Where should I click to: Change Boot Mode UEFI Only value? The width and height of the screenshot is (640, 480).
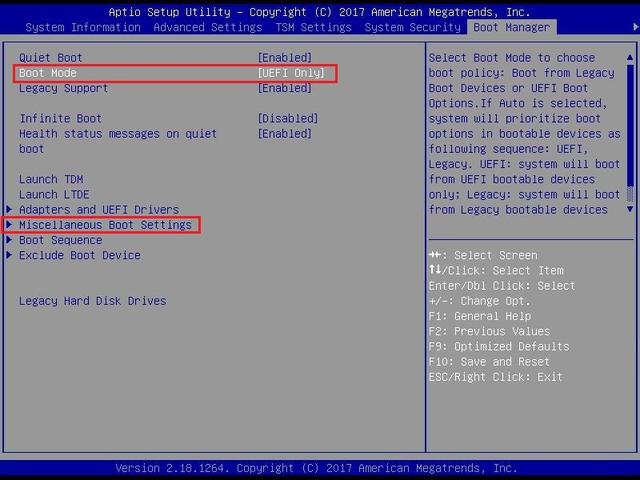click(294, 73)
